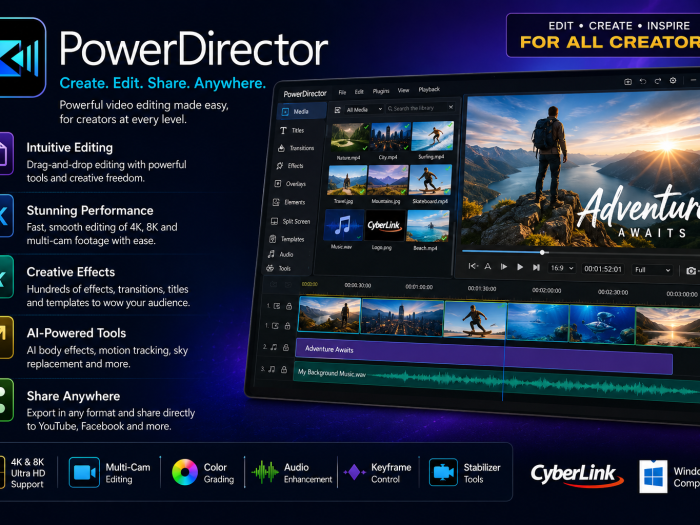The image size is (700, 525).
Task: Select the Beach.mp4 thumbnail
Action: 428,225
